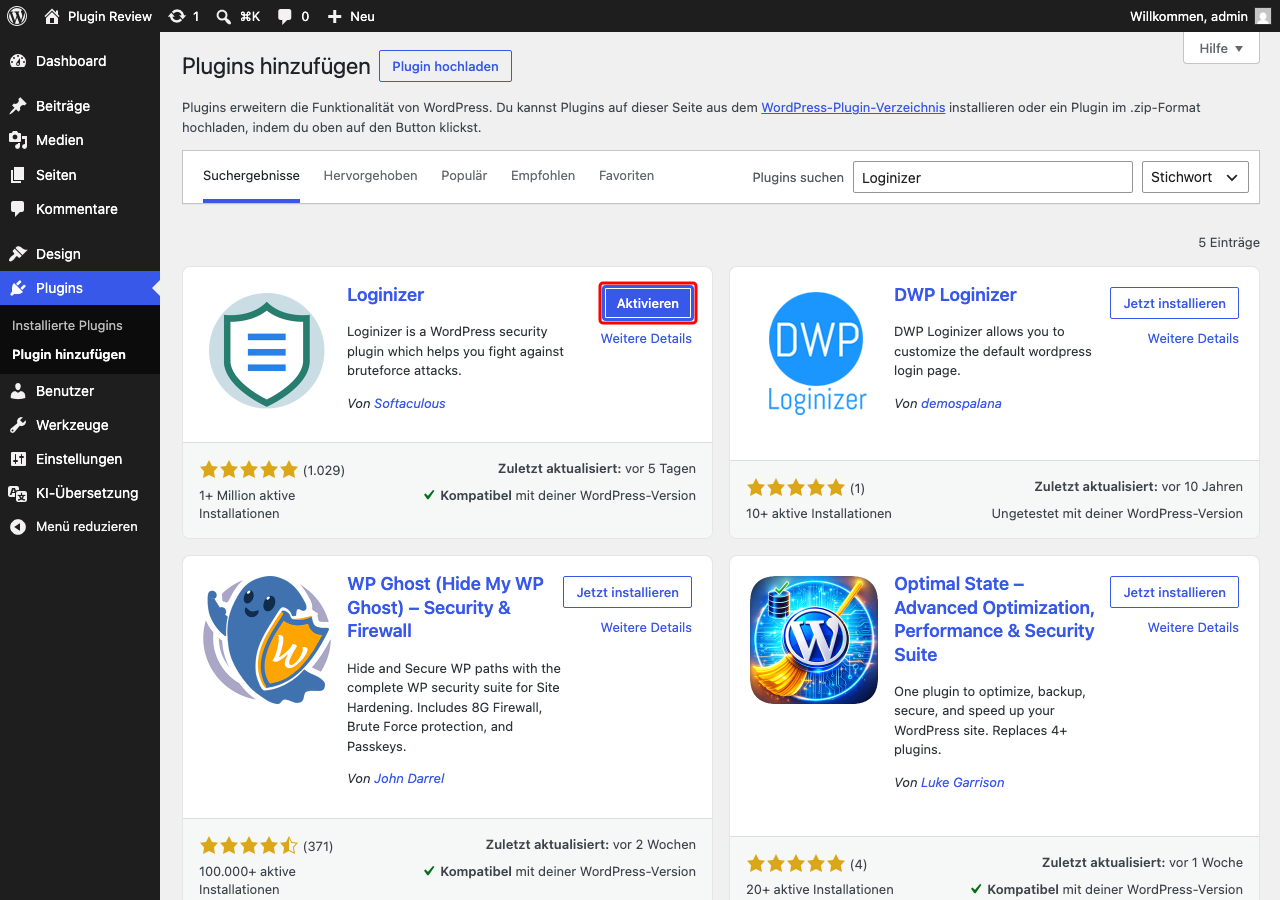Click the Dashboard gauge icon
This screenshot has height=900, width=1280.
pyautogui.click(x=18, y=61)
